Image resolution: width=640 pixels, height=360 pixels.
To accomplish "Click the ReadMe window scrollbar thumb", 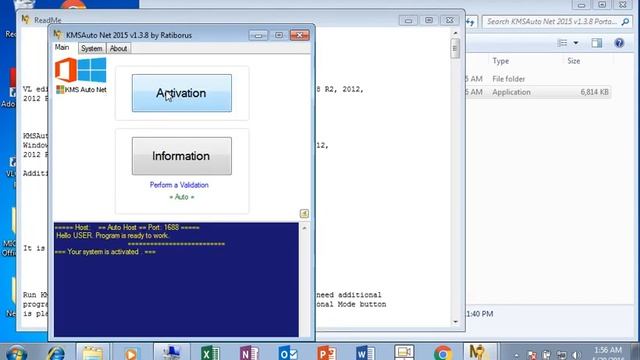I will click(x=455, y=48).
